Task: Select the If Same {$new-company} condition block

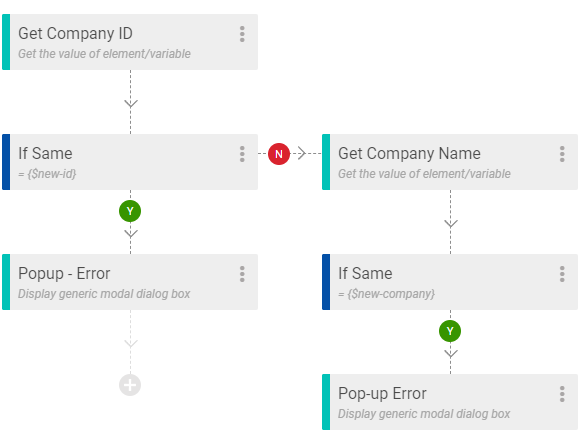Action: click(450, 282)
